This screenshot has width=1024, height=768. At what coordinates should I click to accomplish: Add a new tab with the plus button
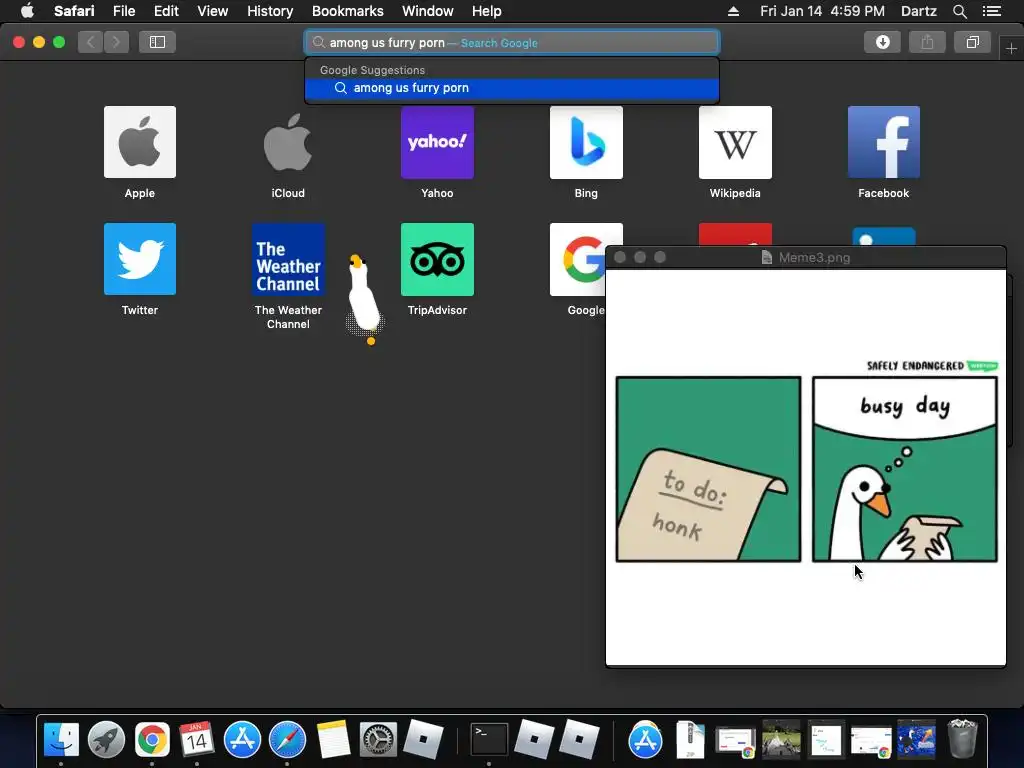coord(1011,48)
